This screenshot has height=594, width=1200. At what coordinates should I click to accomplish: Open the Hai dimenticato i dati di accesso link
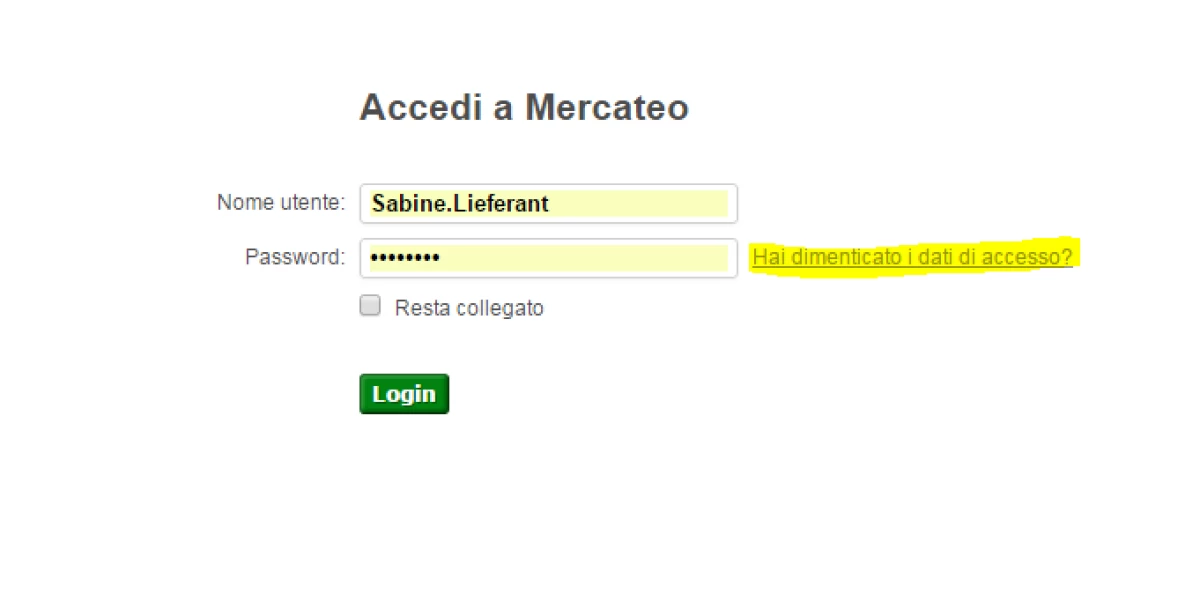pos(912,257)
